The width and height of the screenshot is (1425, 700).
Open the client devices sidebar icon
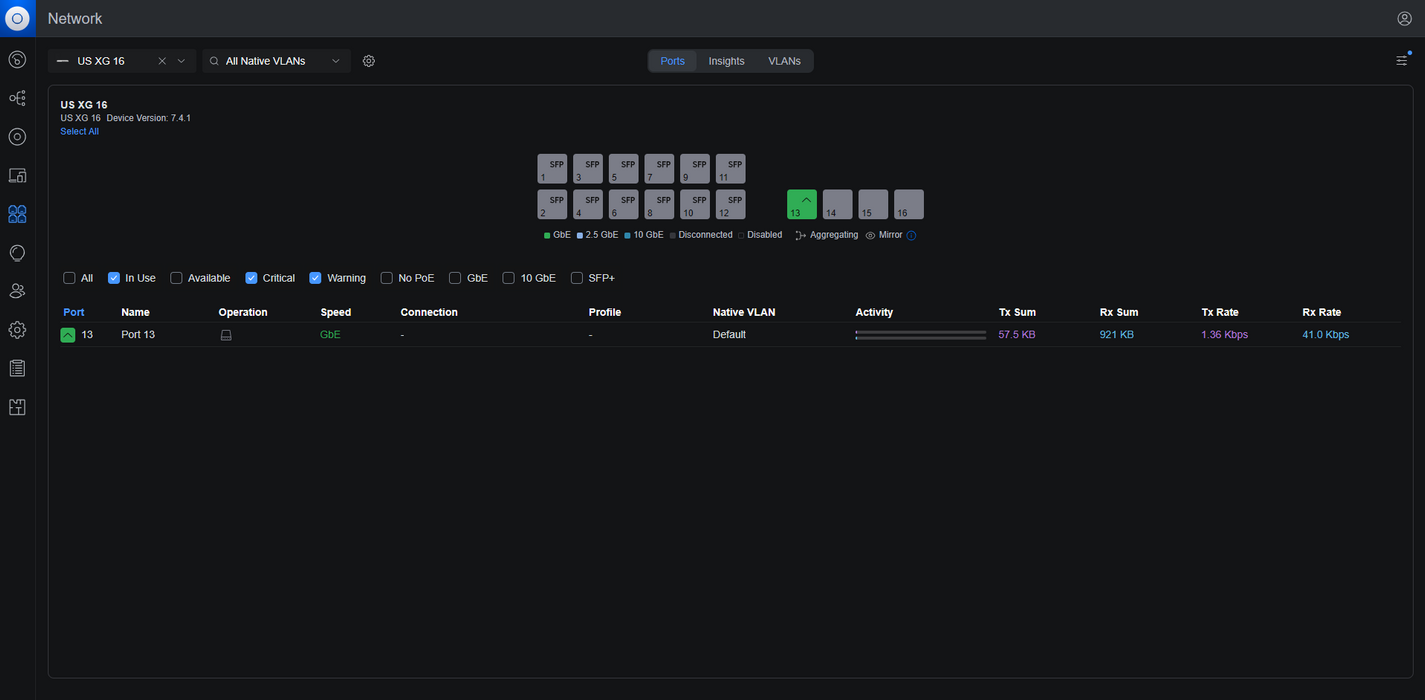click(x=17, y=175)
